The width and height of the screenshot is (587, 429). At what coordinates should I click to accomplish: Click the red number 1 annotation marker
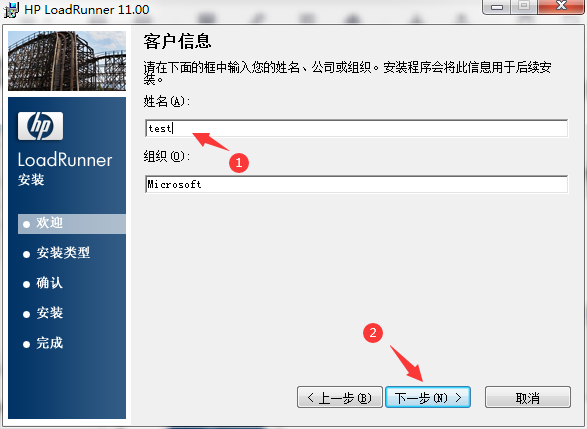(239, 162)
